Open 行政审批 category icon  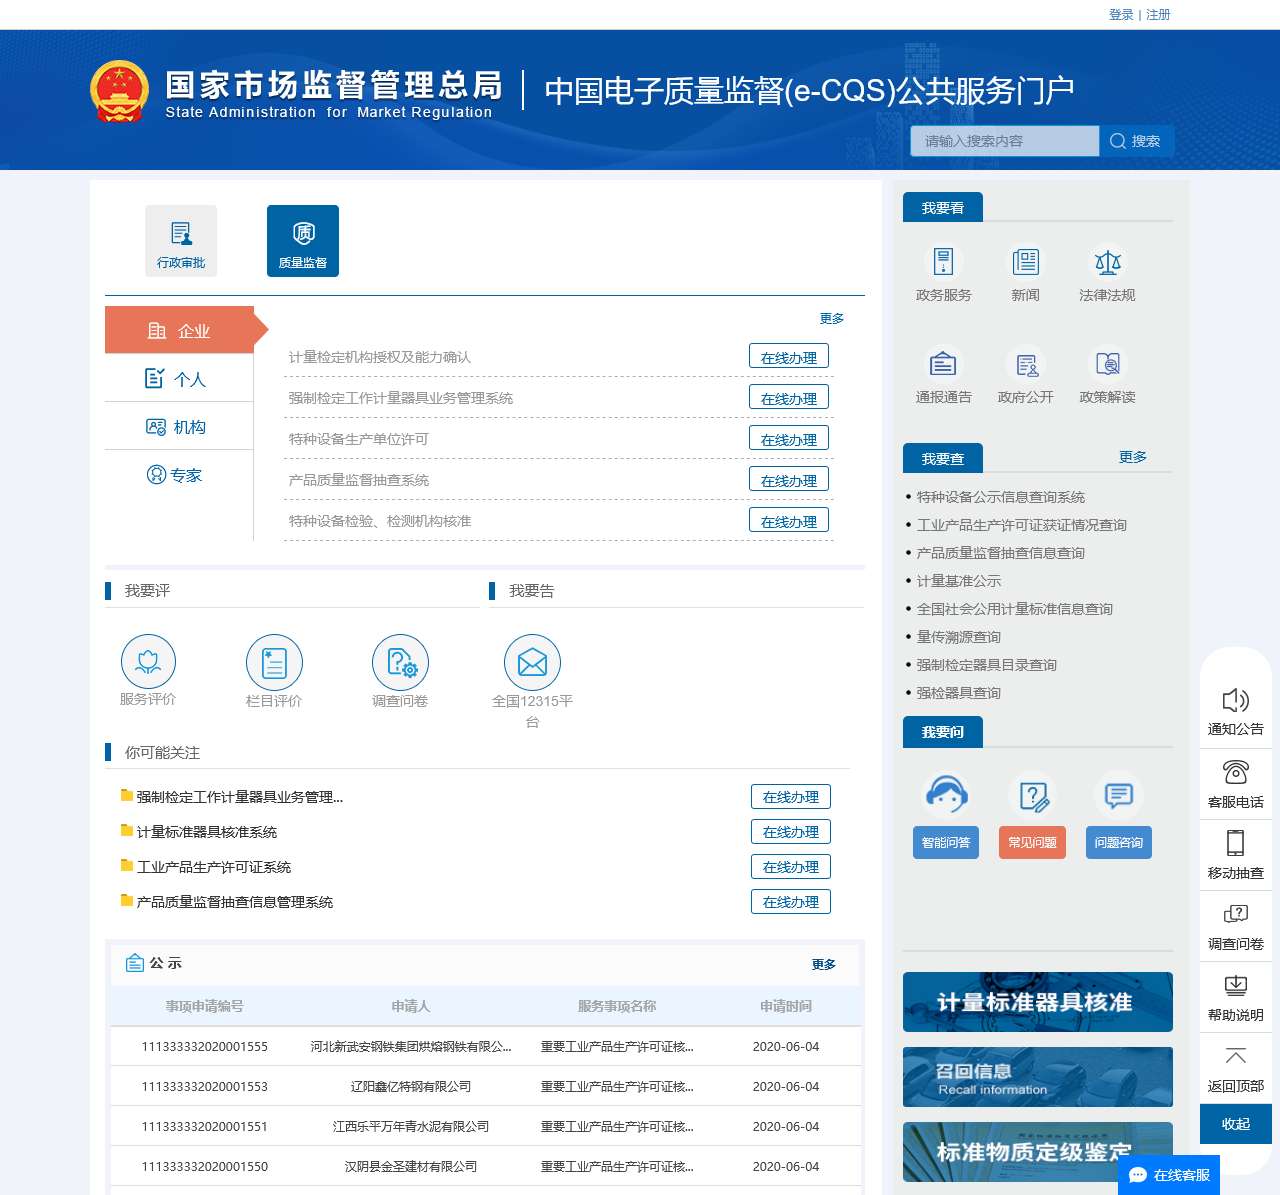tap(181, 240)
